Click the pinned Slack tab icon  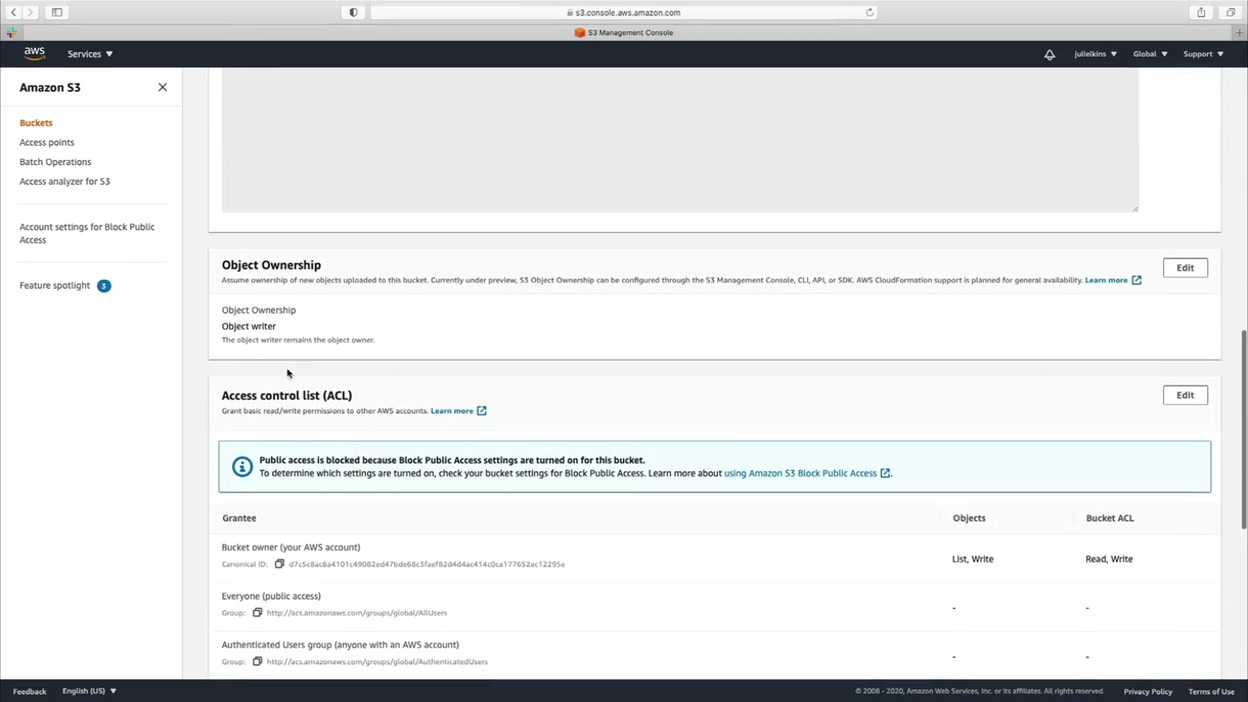tap(12, 33)
